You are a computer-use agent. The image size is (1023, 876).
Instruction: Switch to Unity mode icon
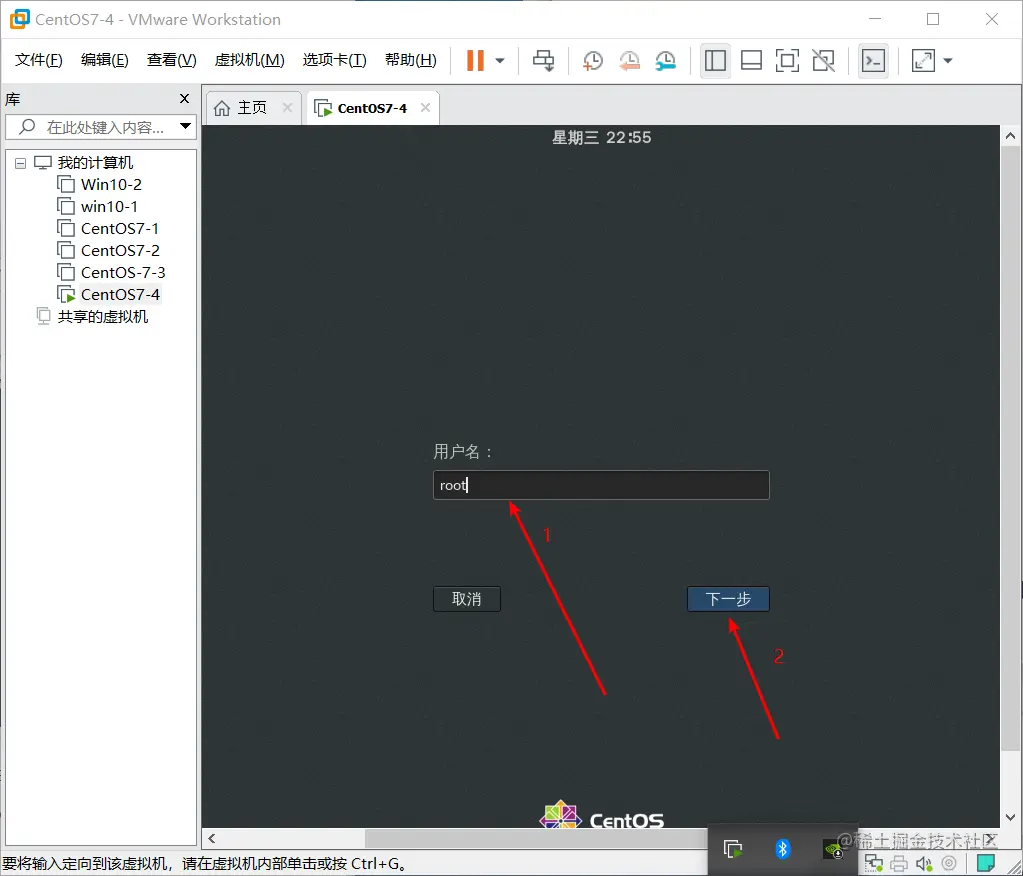[823, 61]
